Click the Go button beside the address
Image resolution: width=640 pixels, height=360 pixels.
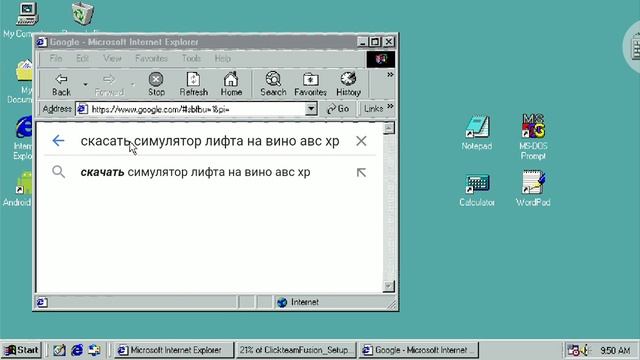tap(338, 109)
